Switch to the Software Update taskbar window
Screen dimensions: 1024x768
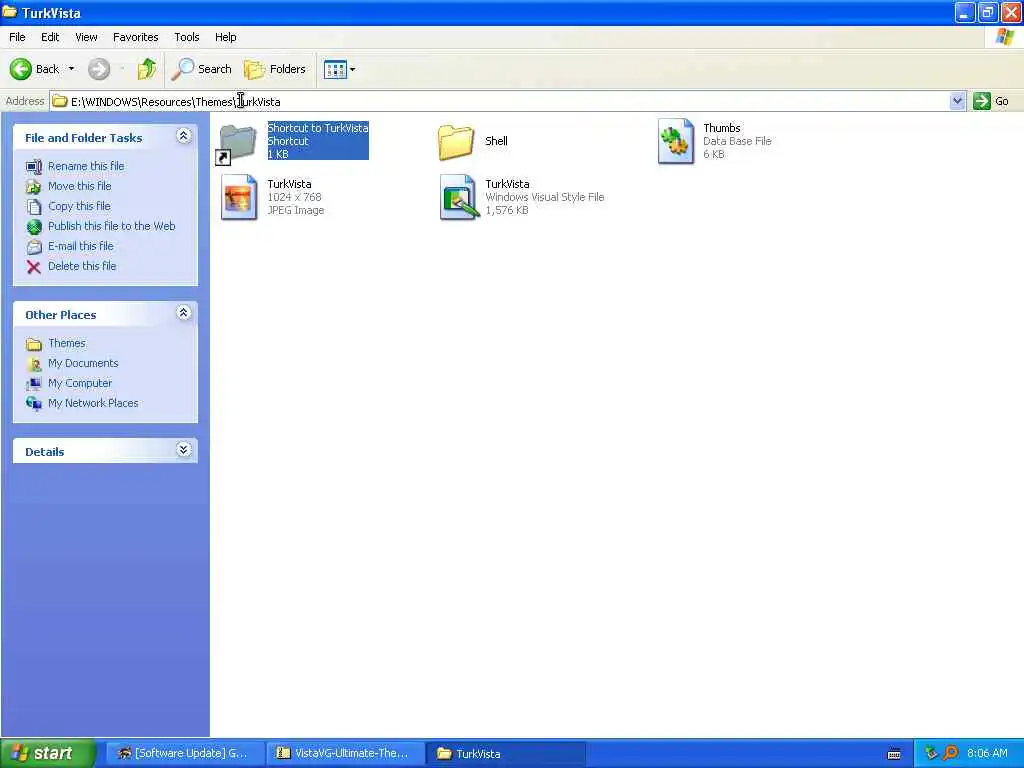click(x=185, y=754)
